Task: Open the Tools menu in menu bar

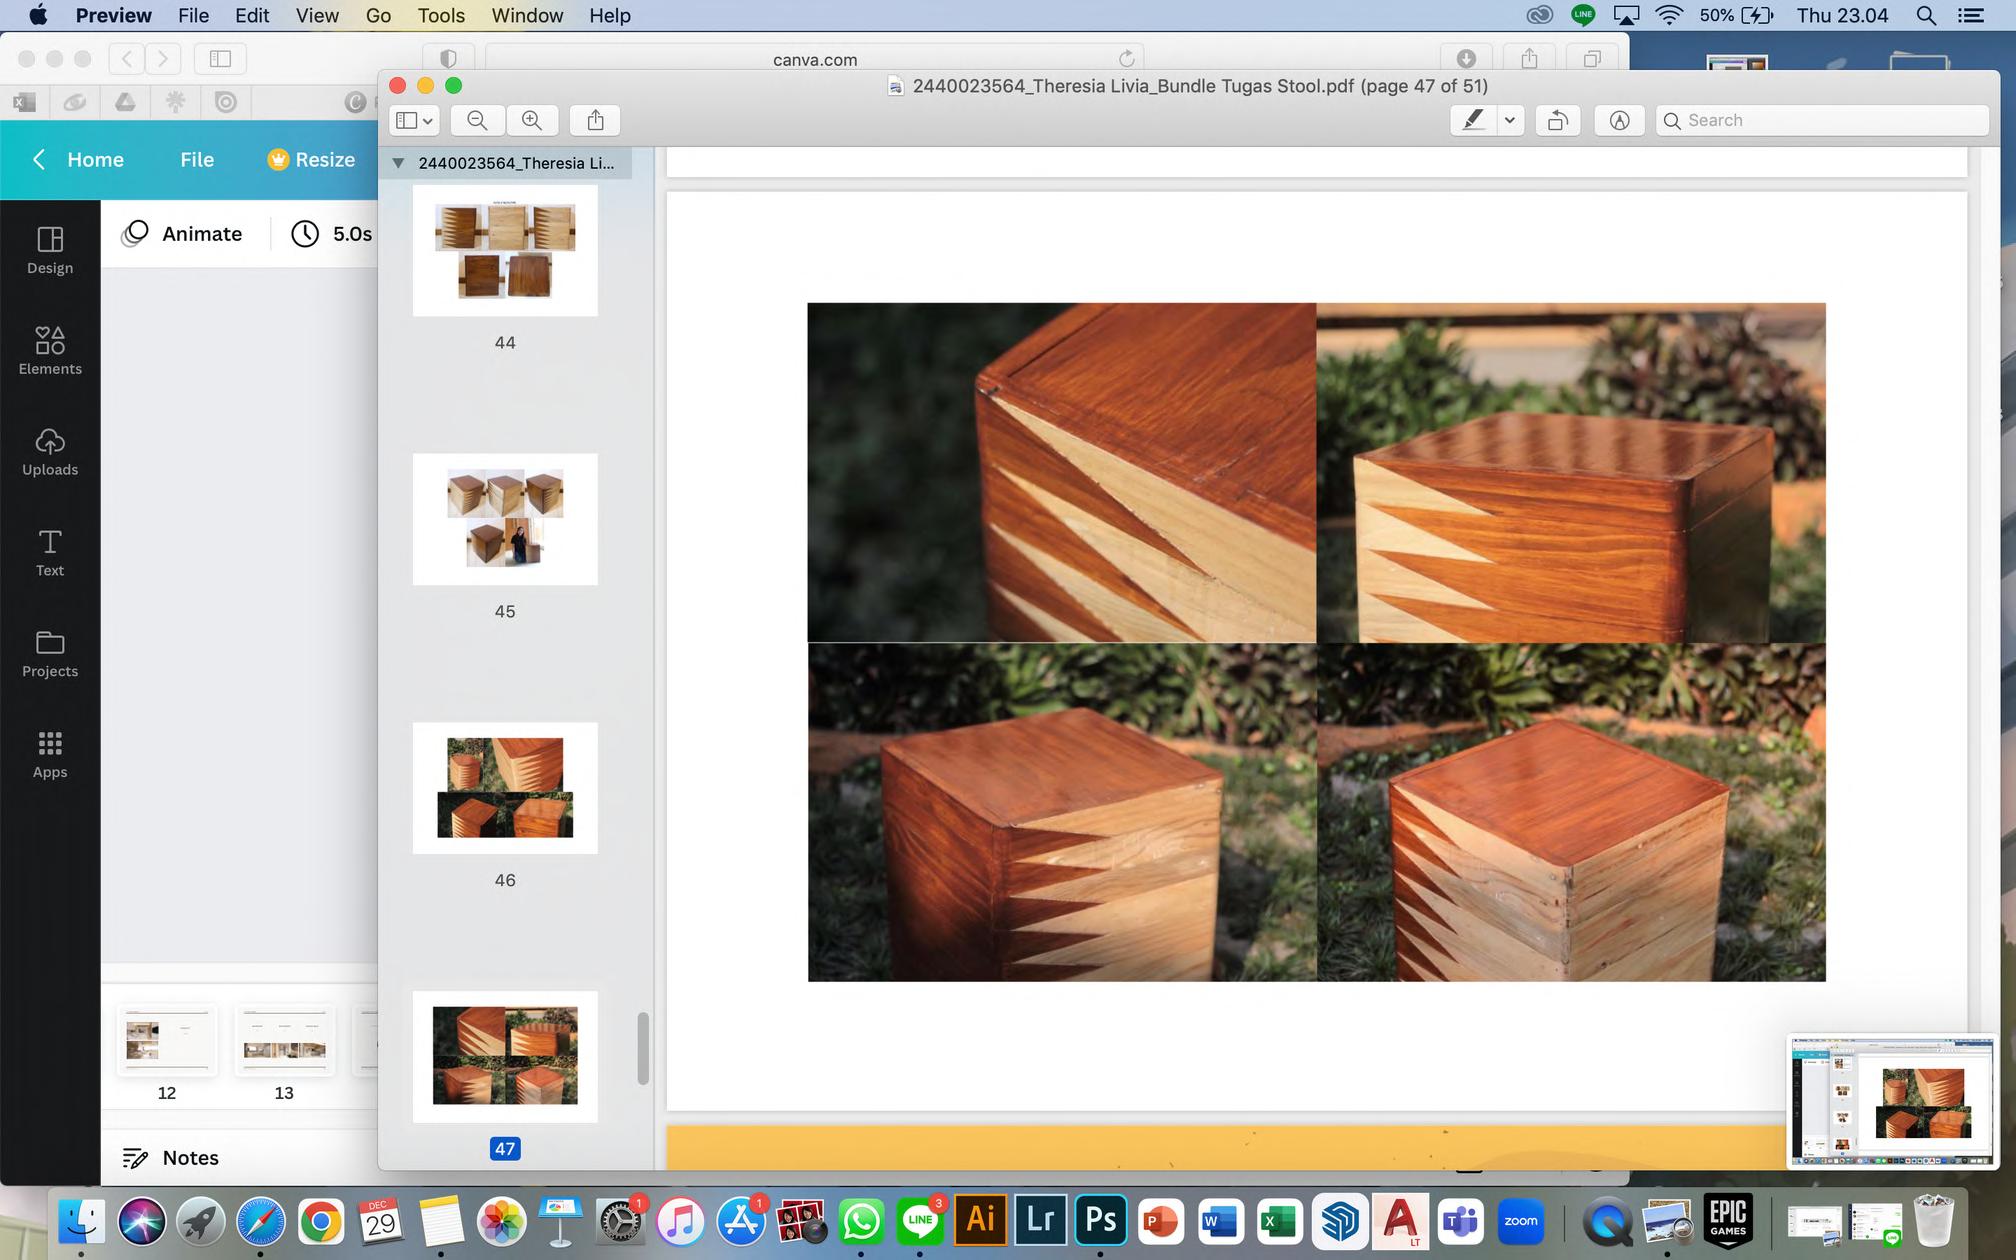Action: pos(441,15)
